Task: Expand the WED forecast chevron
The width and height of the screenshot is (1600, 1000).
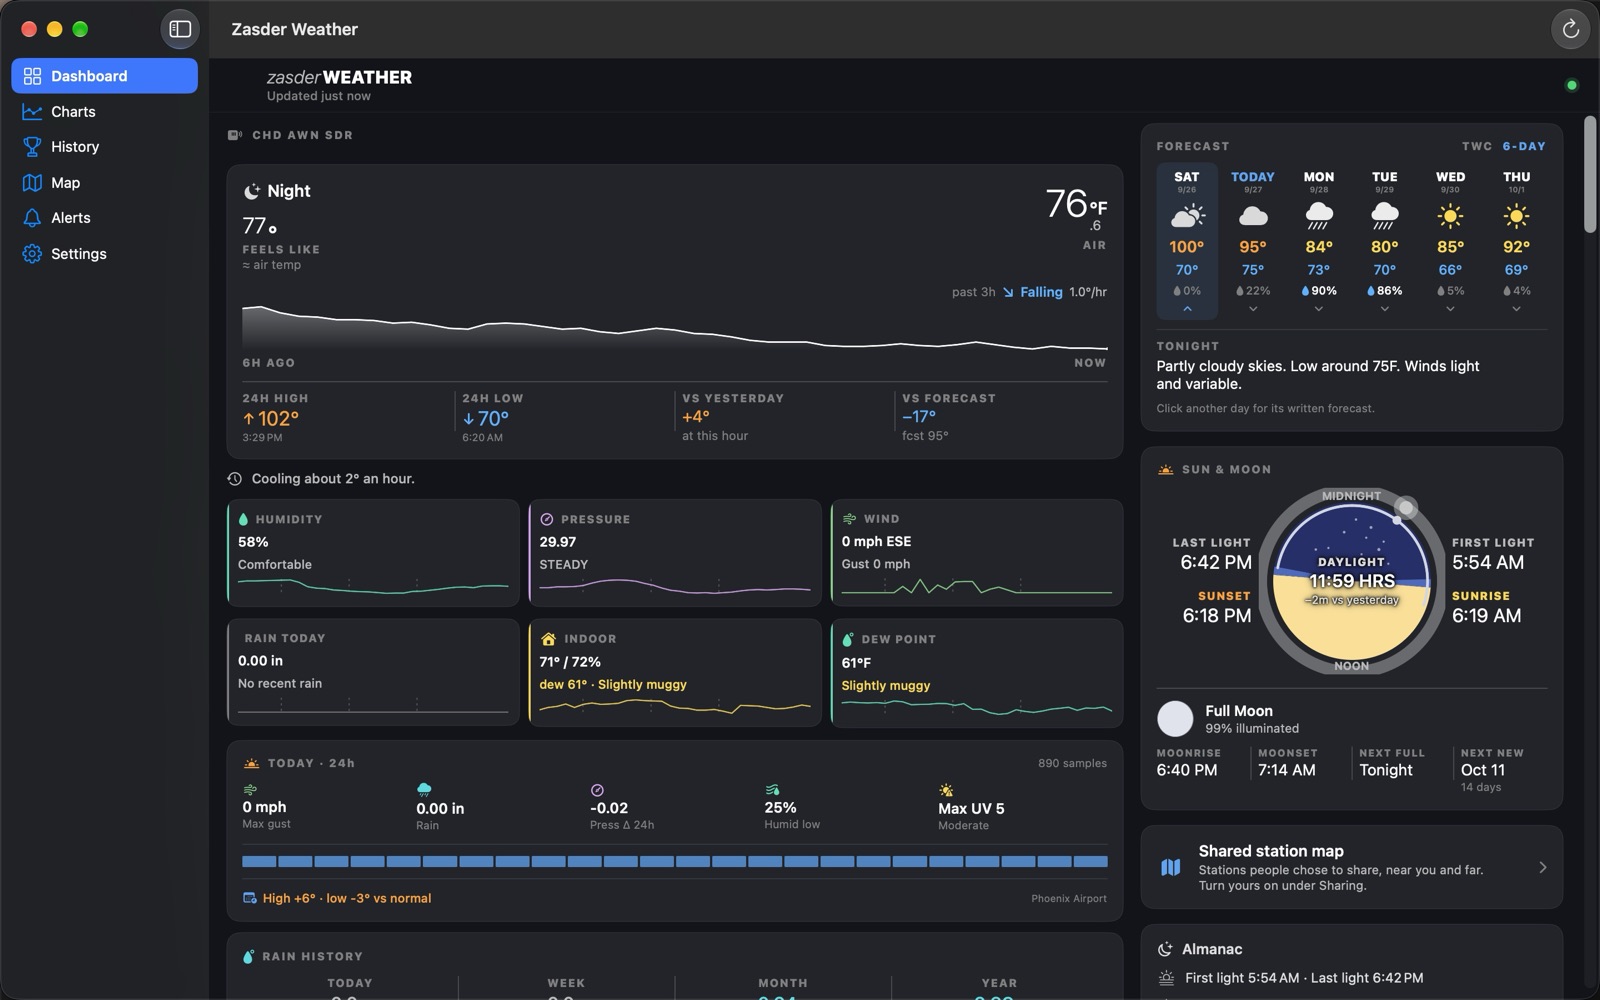Action: click(1450, 309)
